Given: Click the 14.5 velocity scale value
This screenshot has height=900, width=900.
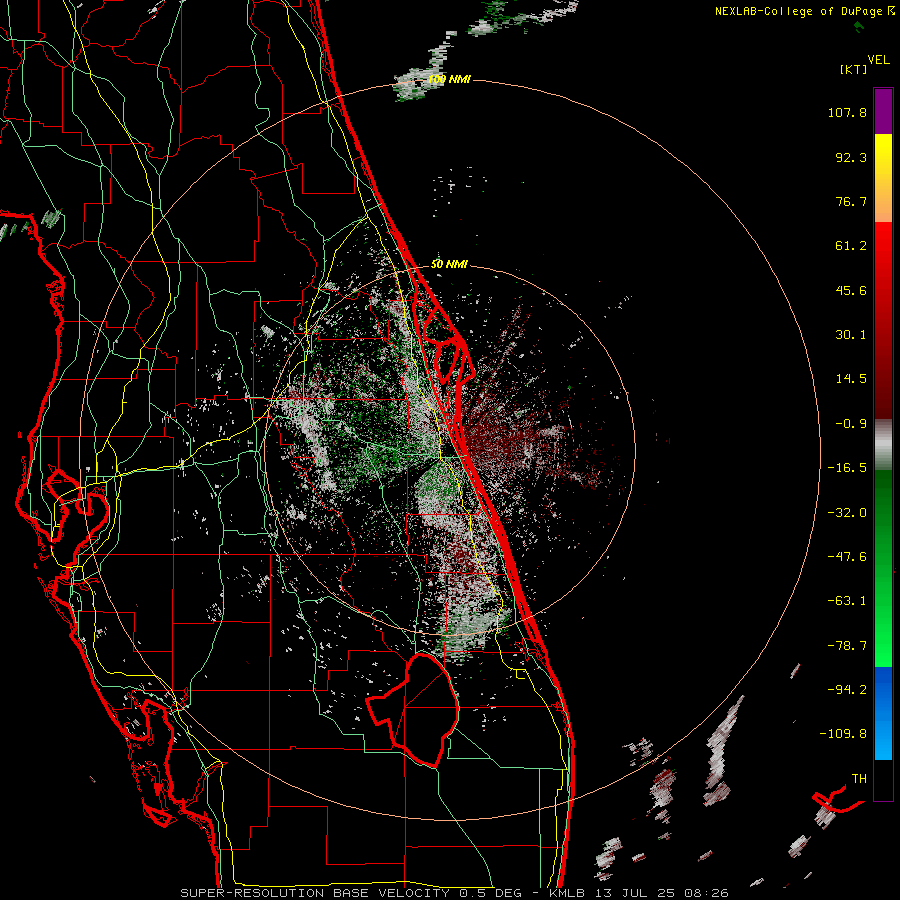Looking at the screenshot, I should pyautogui.click(x=851, y=379).
